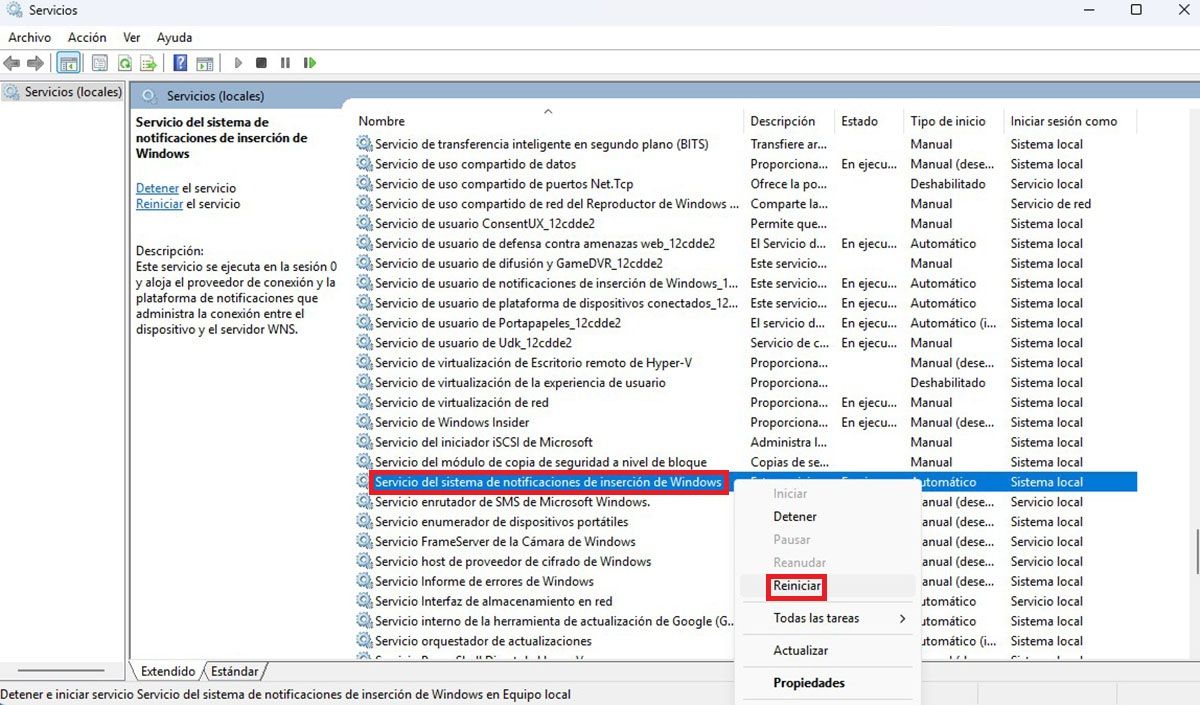
Task: Toggle the show/hide console tree toolbar icon
Action: click(x=69, y=63)
